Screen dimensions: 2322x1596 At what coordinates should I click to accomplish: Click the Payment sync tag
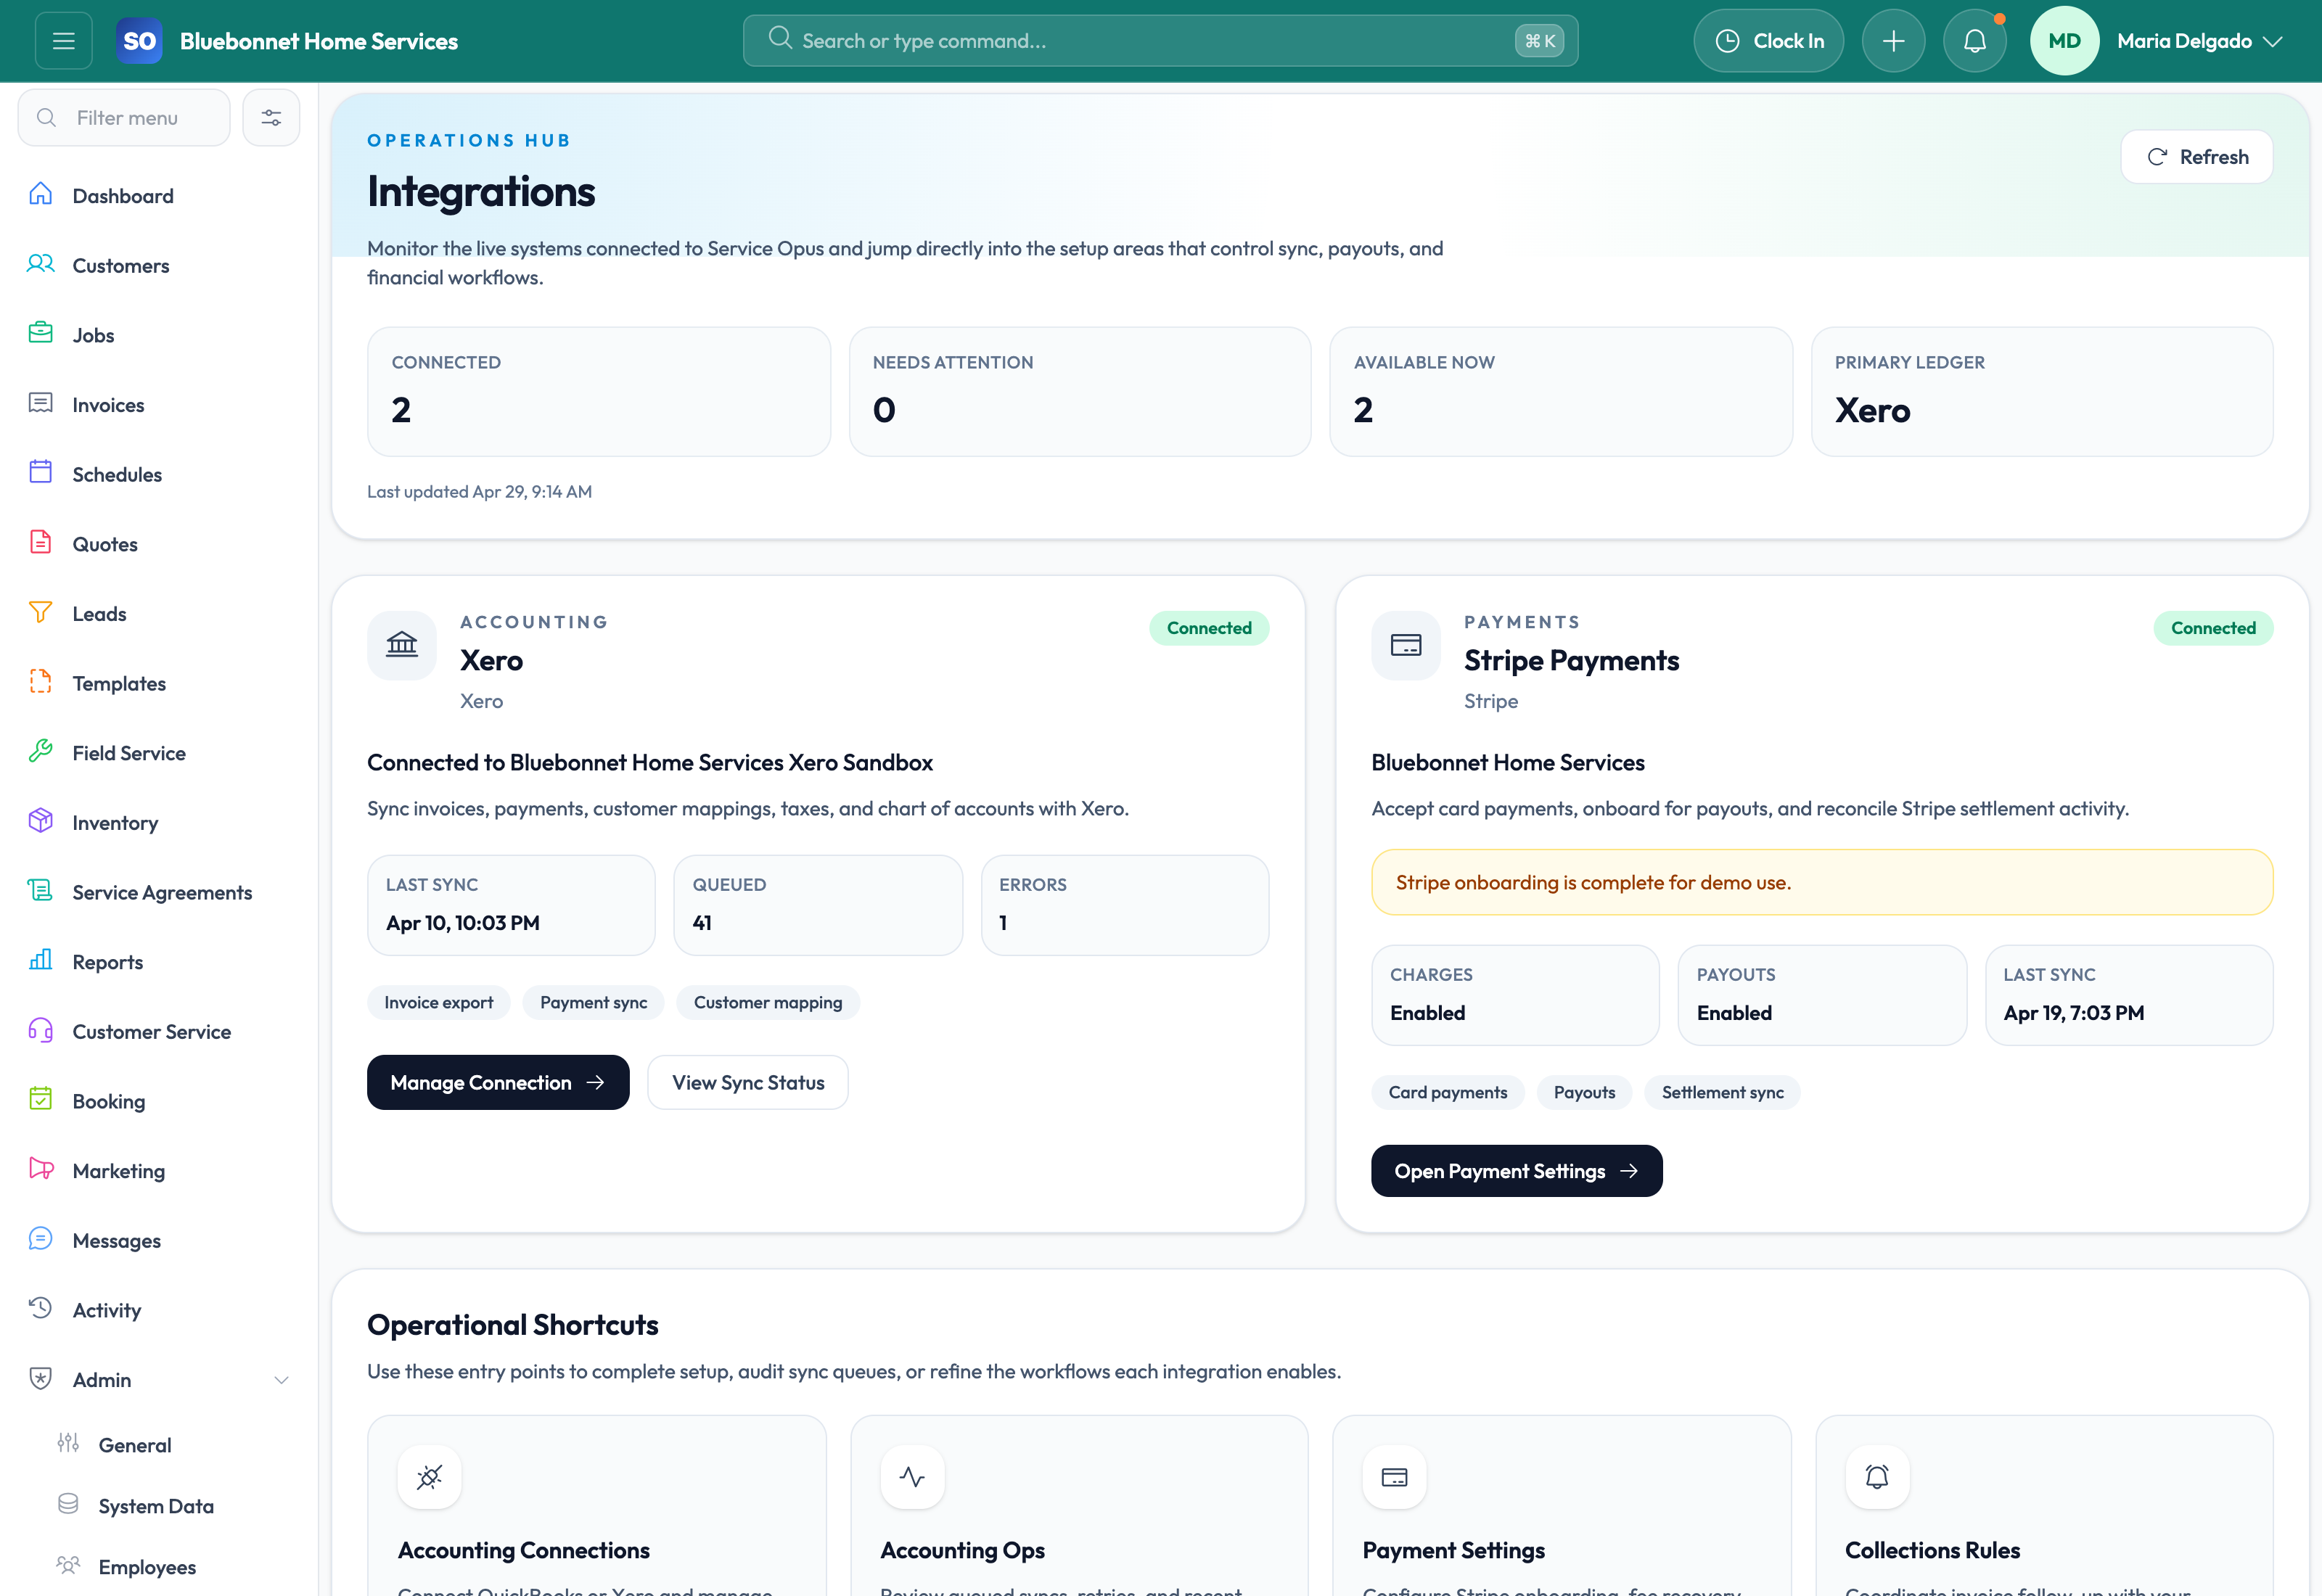pos(593,1003)
